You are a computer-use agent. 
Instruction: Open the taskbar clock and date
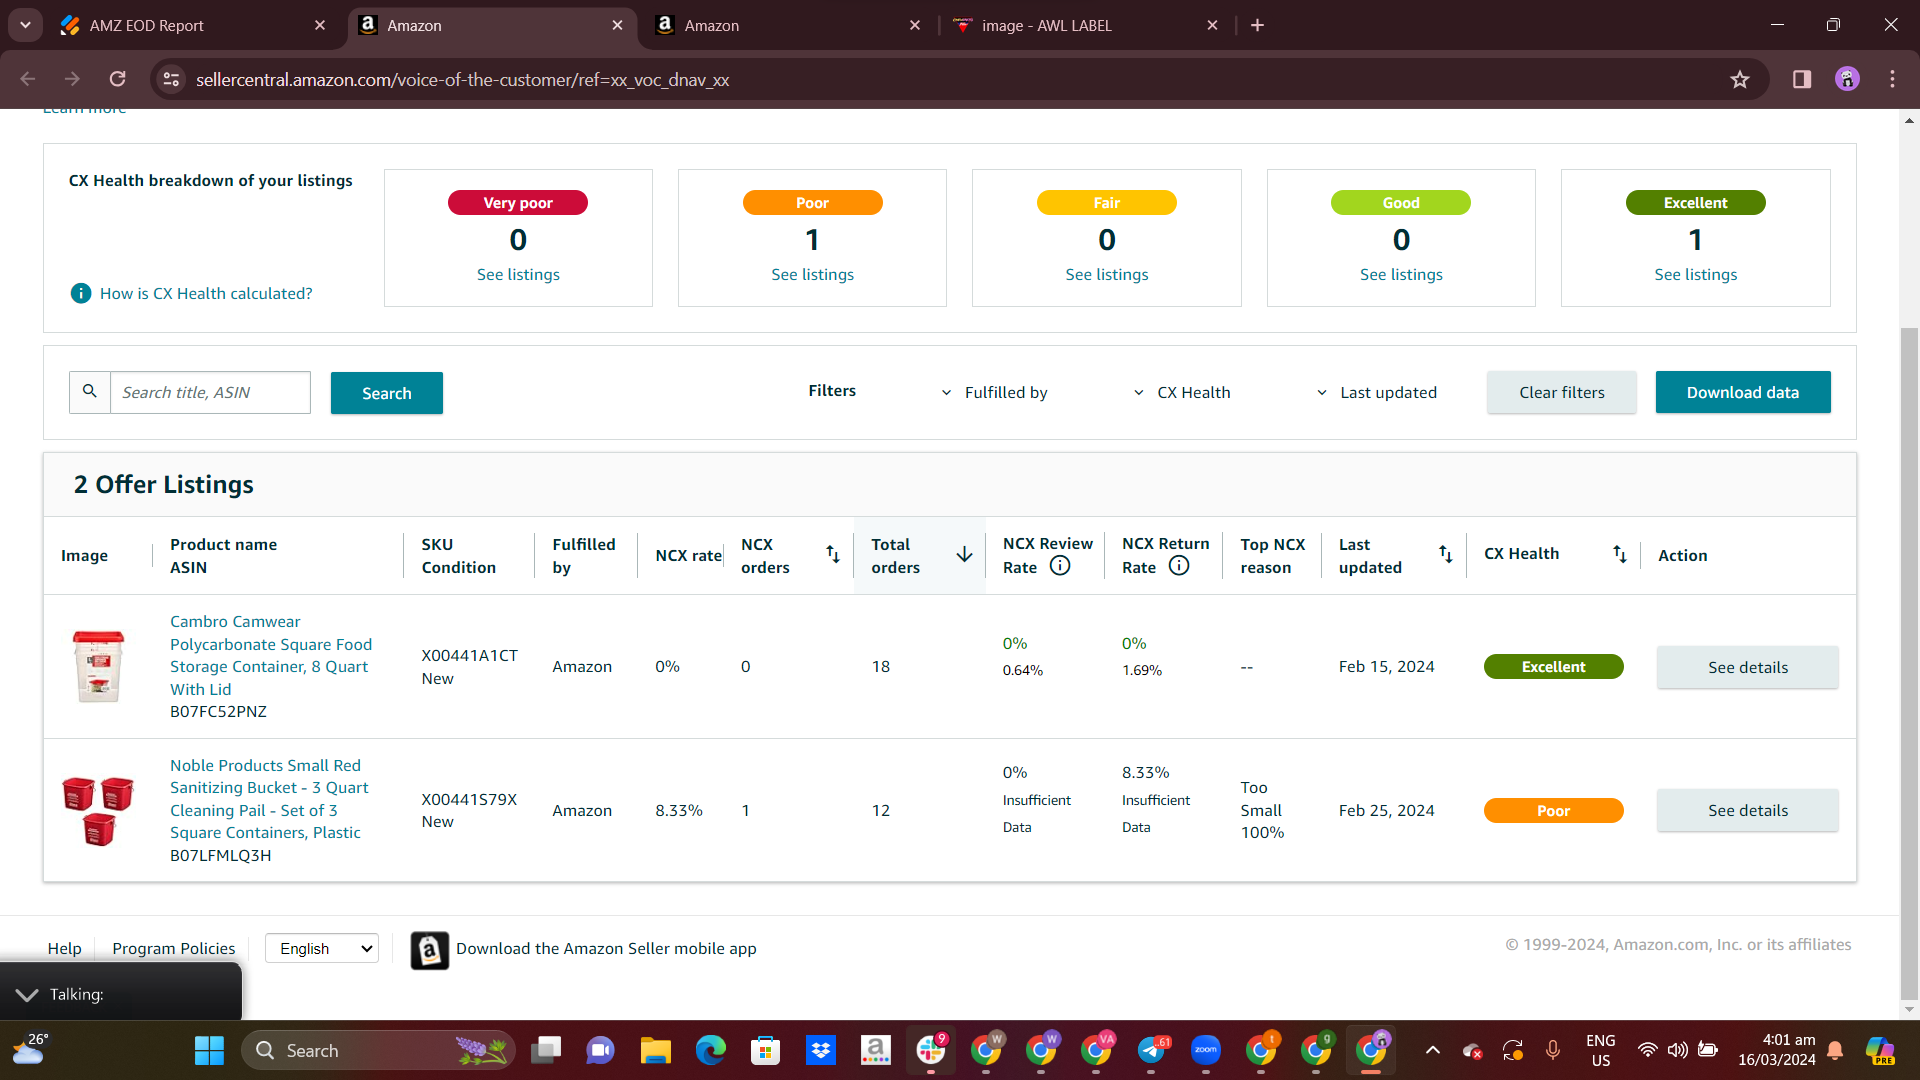click(x=1776, y=1050)
